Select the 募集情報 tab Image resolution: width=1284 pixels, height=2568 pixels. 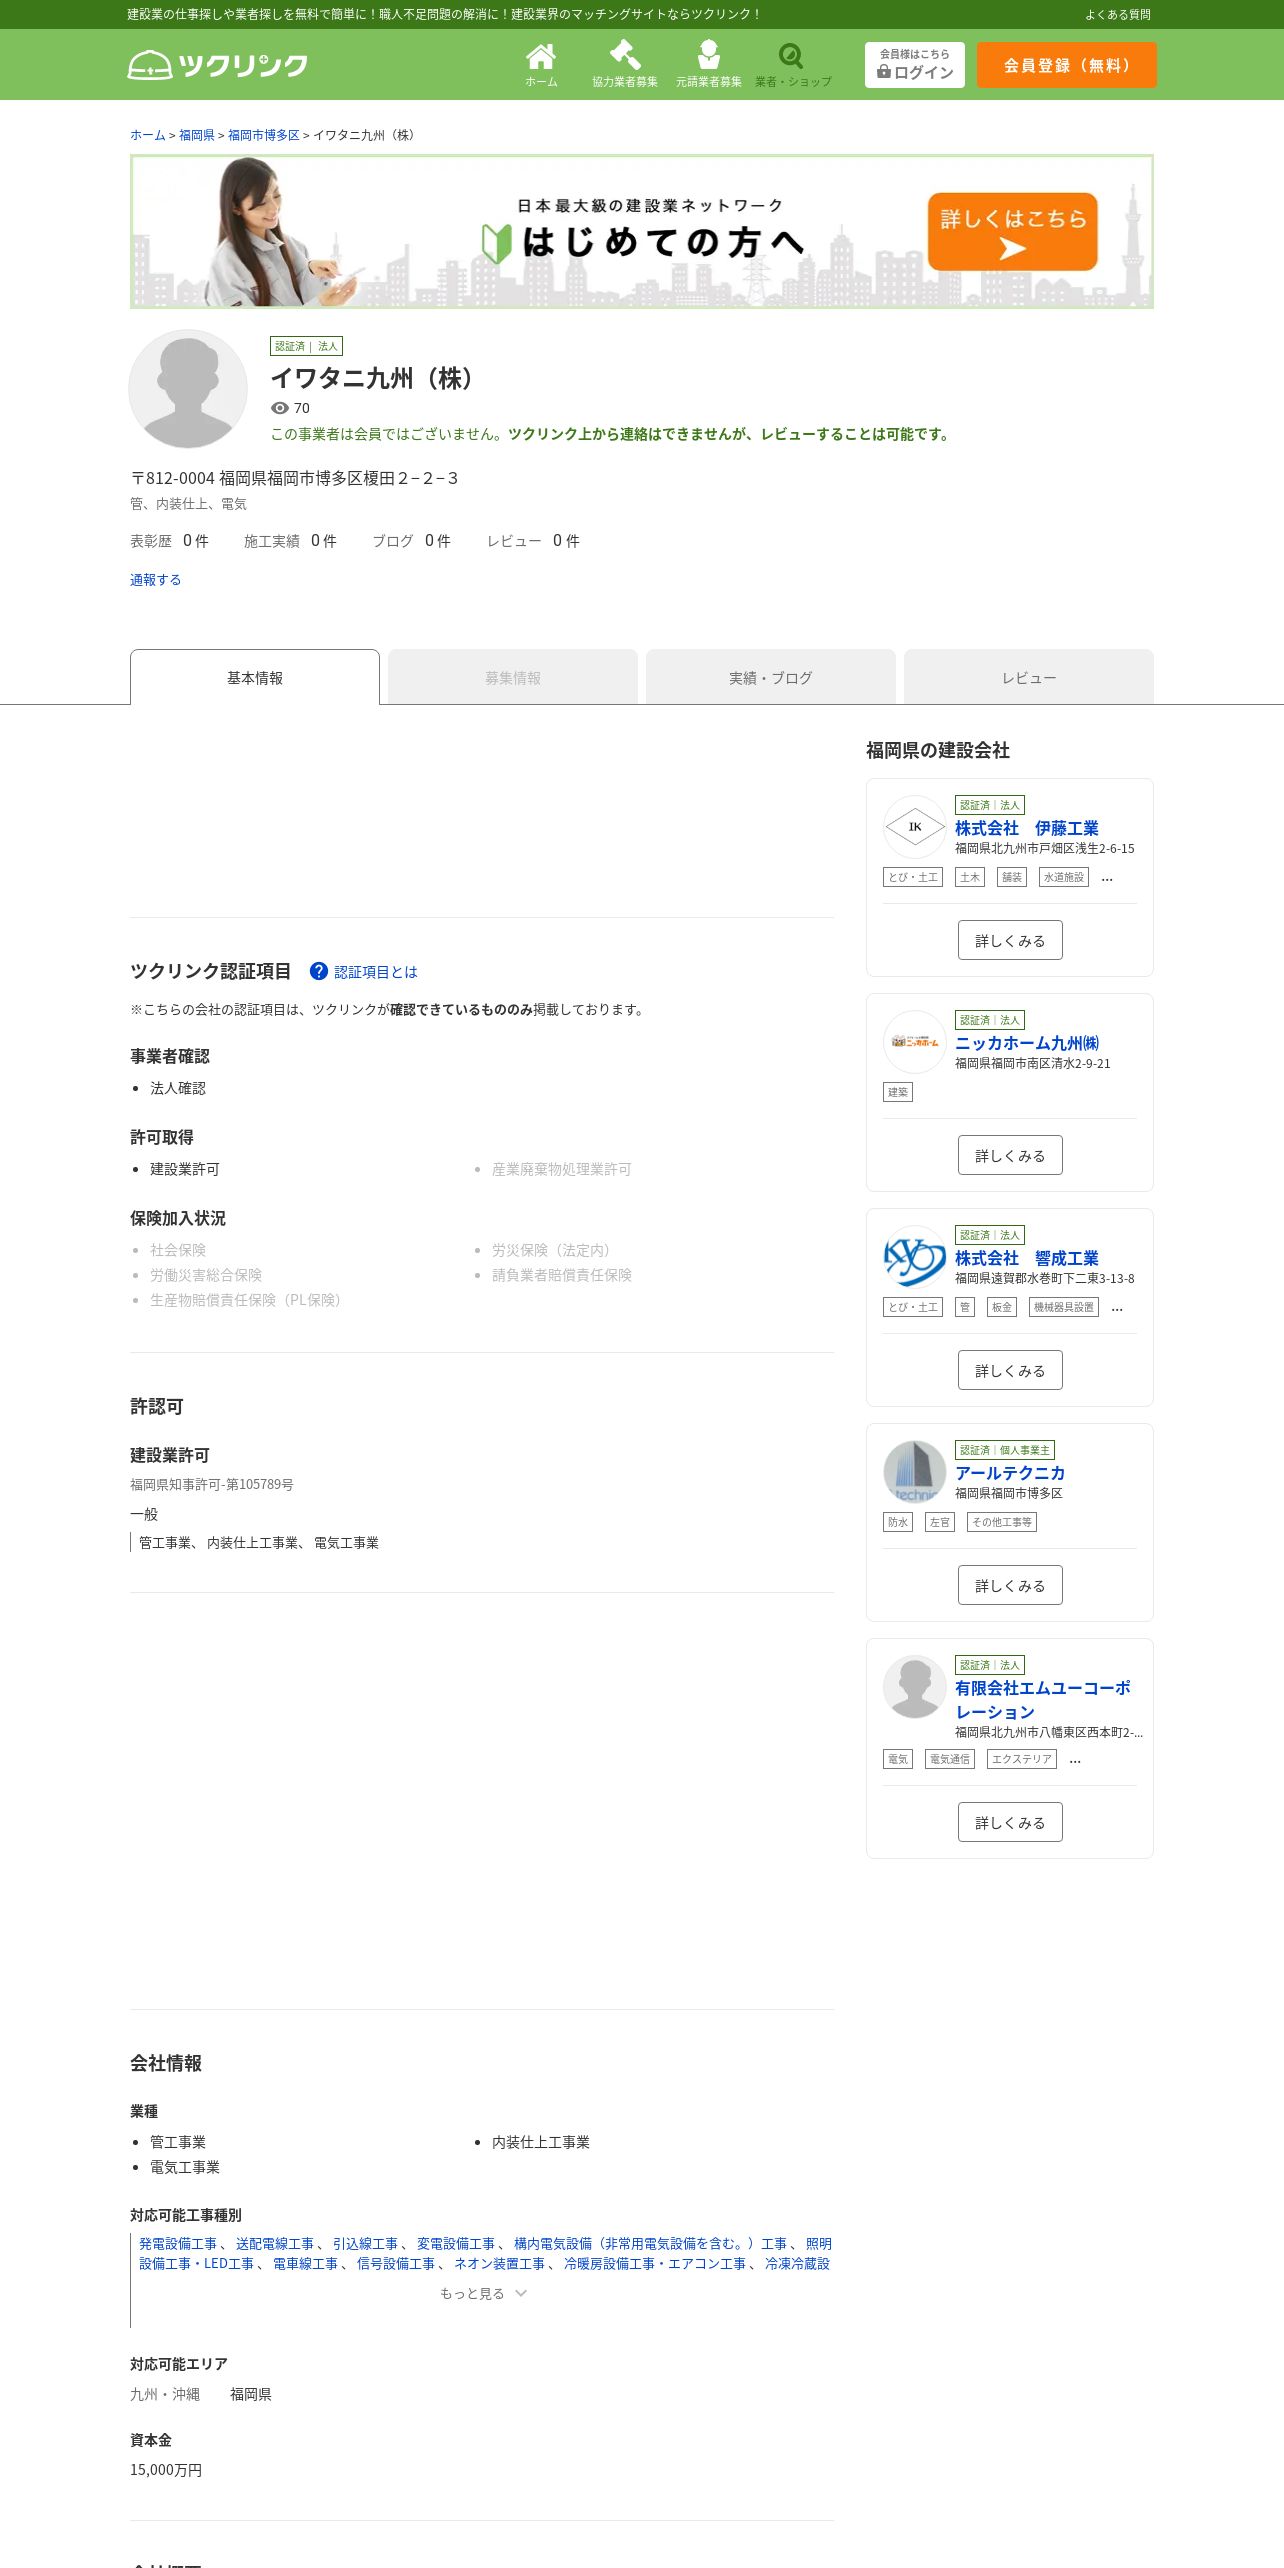coord(513,677)
